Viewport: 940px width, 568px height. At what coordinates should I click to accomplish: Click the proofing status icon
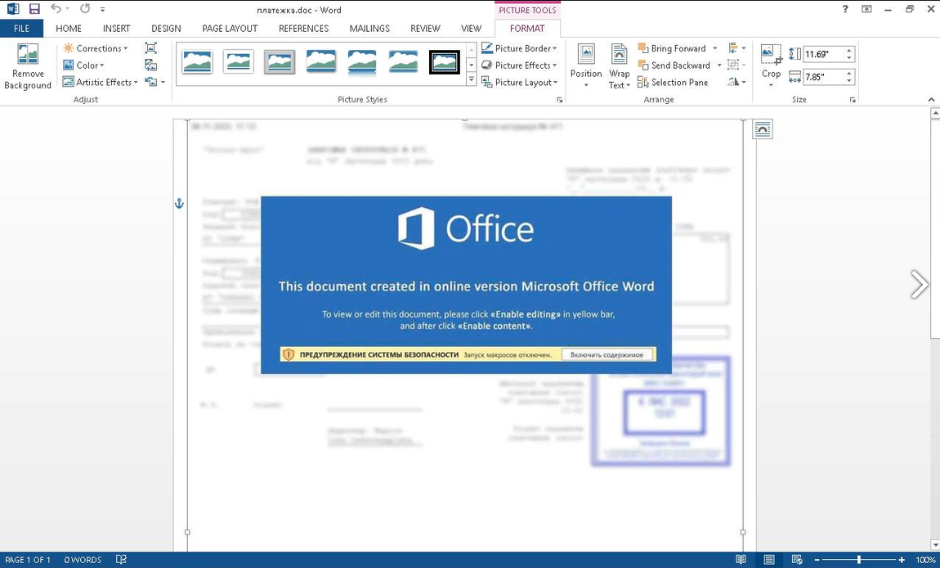[121, 560]
